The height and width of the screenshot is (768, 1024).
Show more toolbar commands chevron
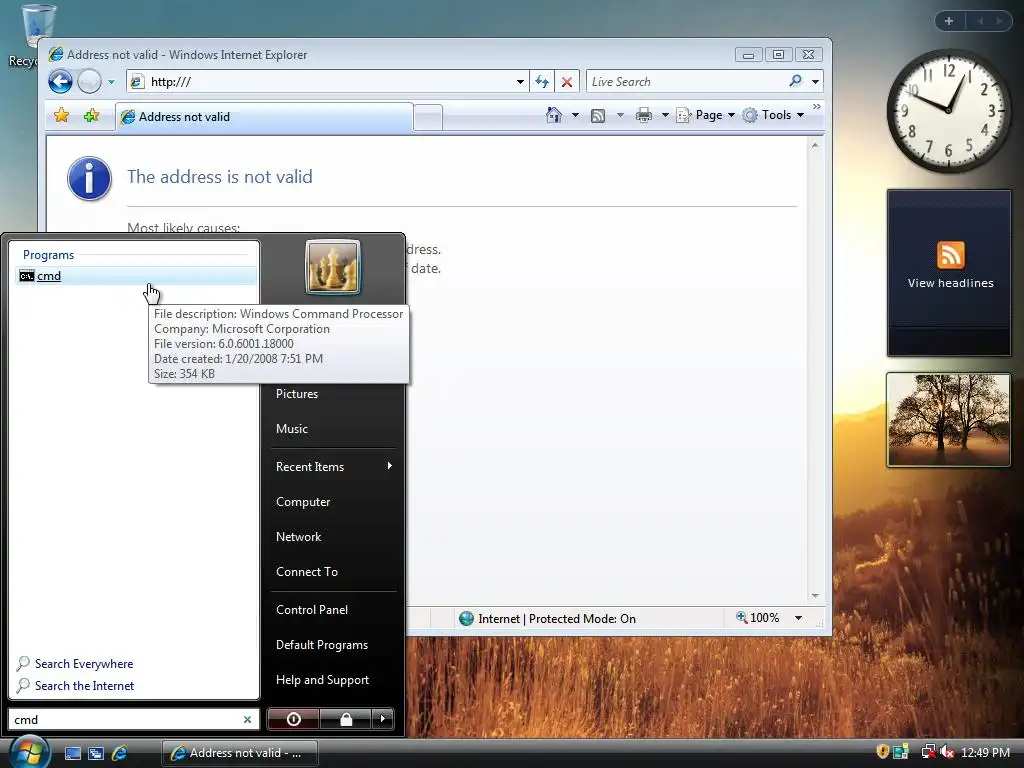816,106
